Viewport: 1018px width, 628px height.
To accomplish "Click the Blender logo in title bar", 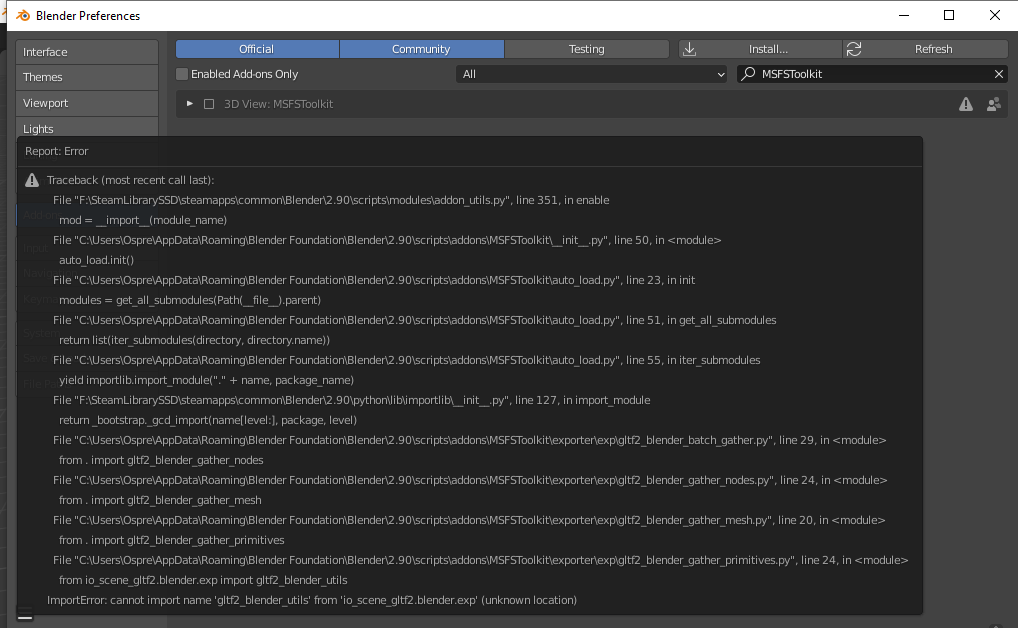I will click(x=23, y=15).
